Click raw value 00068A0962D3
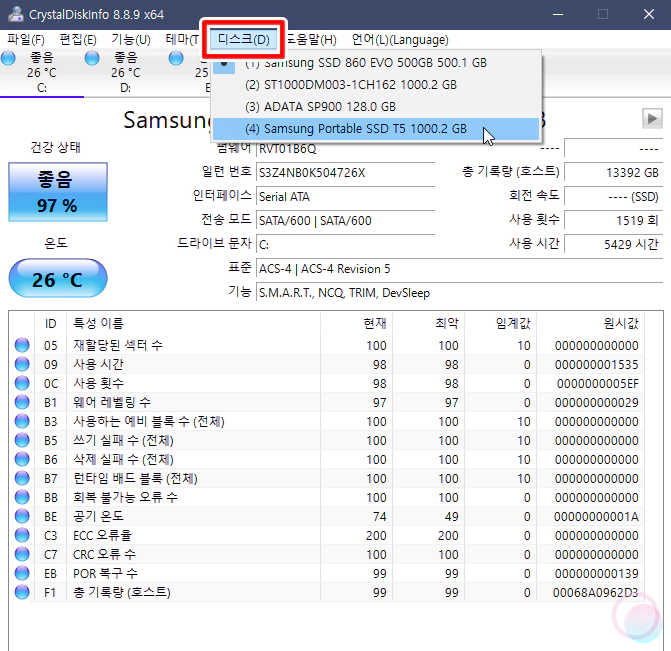 pos(595,592)
